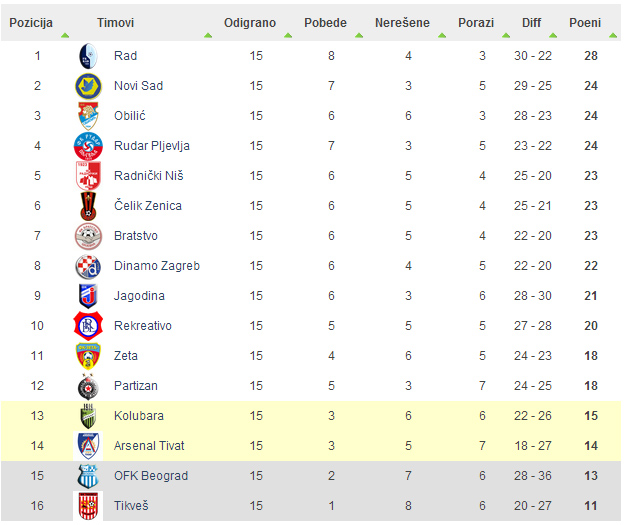This screenshot has height=525, width=625.
Task: Select the Partizan club logo
Action: (x=88, y=386)
